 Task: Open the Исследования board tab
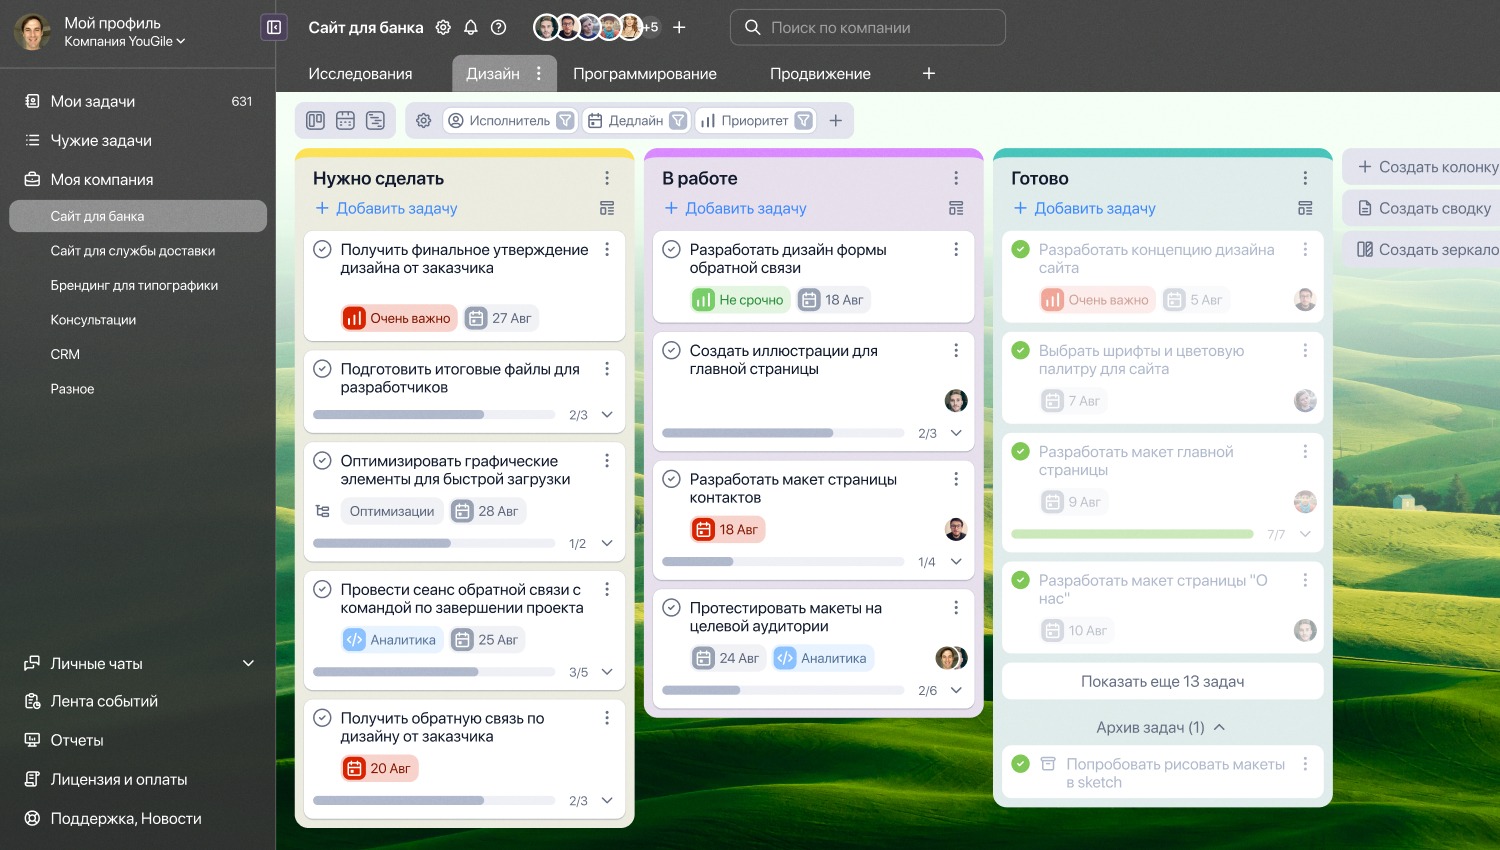360,74
